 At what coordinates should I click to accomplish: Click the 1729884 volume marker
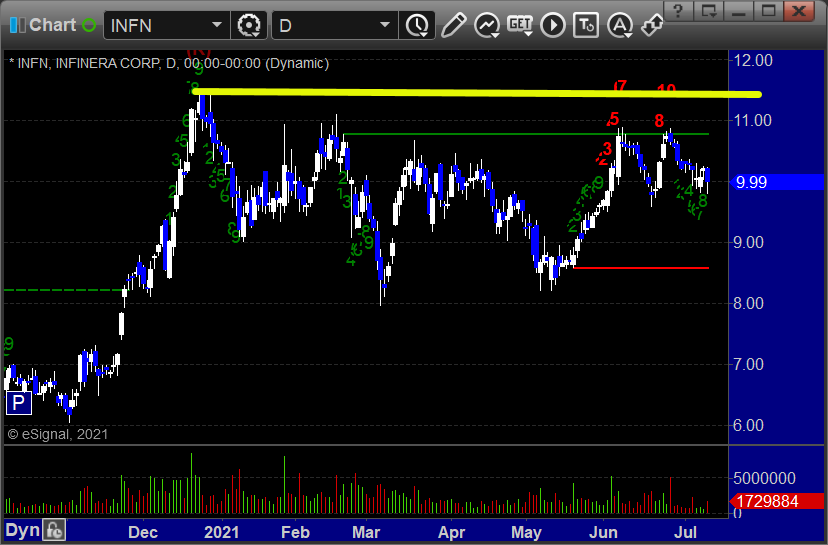click(x=777, y=501)
